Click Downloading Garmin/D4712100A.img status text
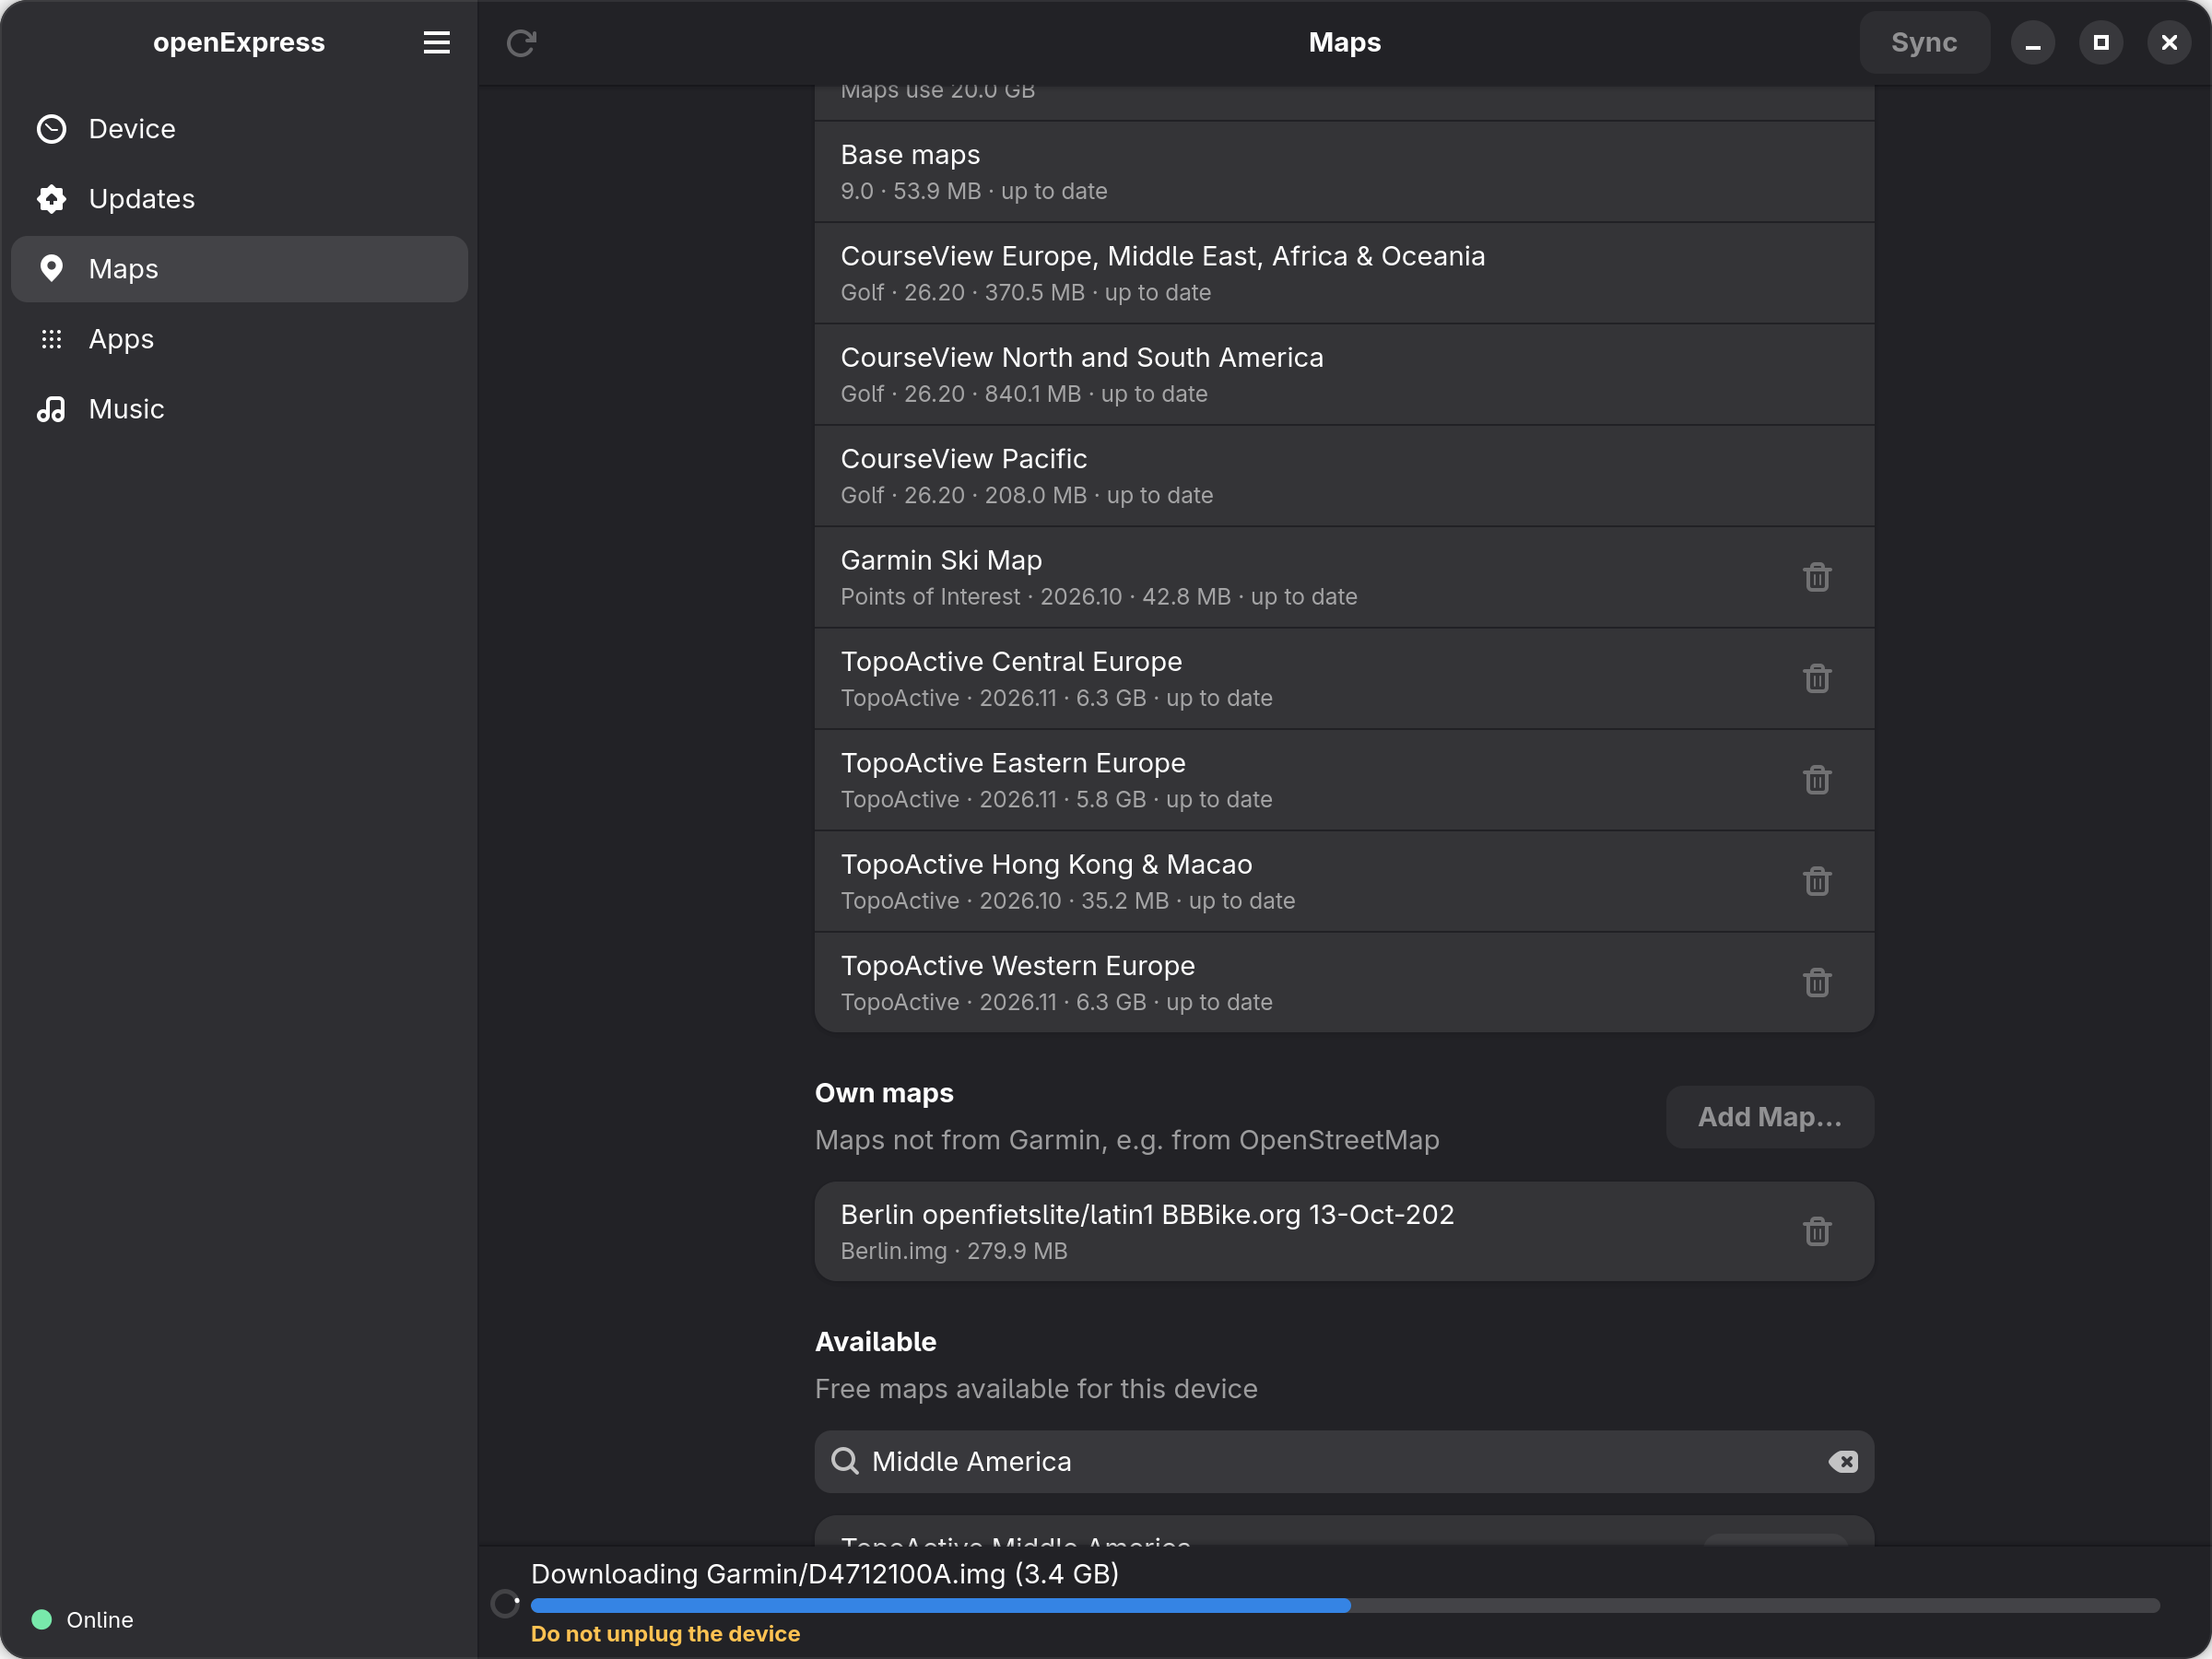The width and height of the screenshot is (2212, 1659). tap(825, 1574)
